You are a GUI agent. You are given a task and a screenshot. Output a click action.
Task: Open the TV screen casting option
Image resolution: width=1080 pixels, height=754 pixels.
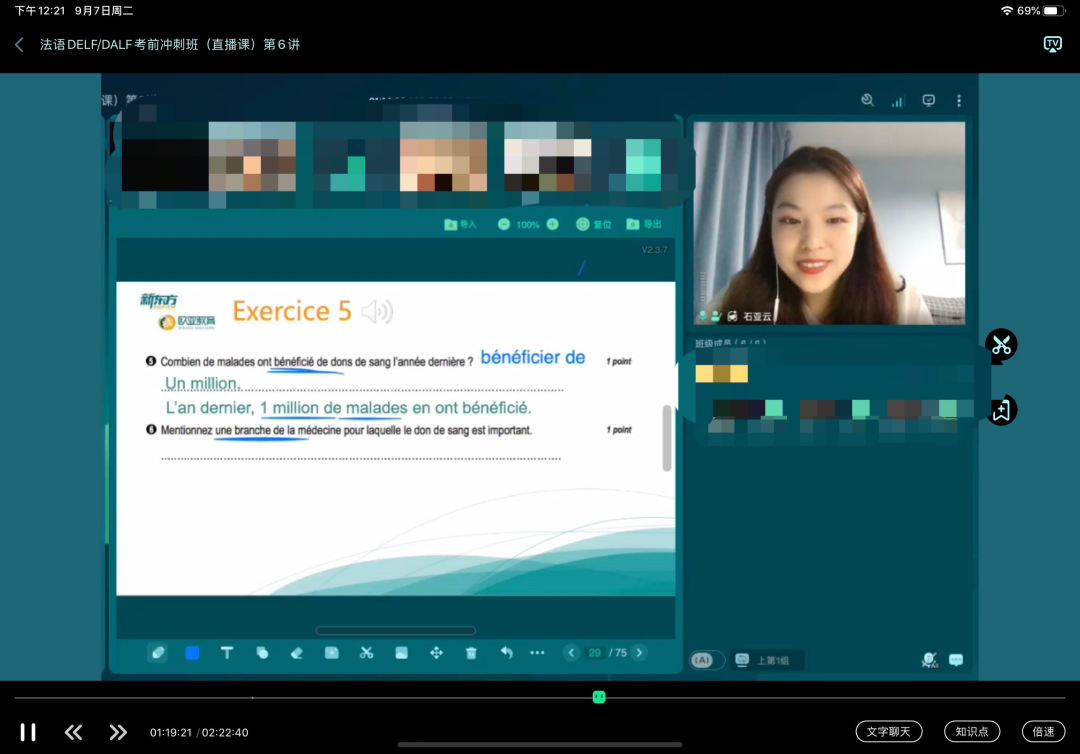(1052, 45)
